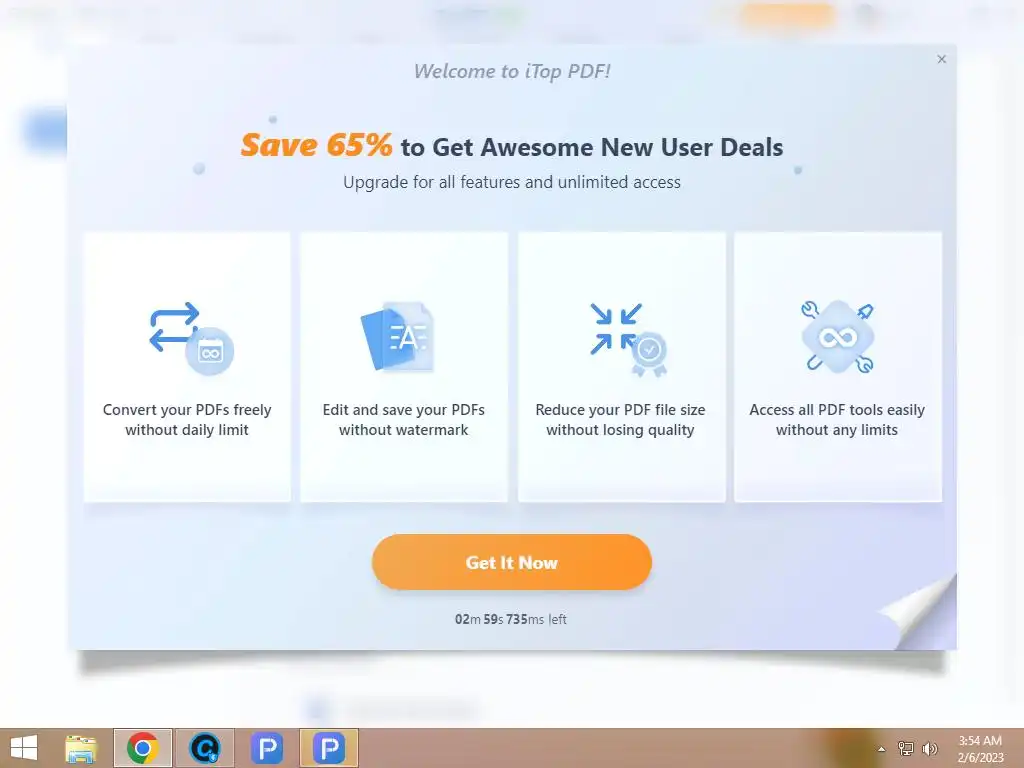Open the active iTop PDF taskbar icon
The width and height of the screenshot is (1024, 768).
point(328,748)
